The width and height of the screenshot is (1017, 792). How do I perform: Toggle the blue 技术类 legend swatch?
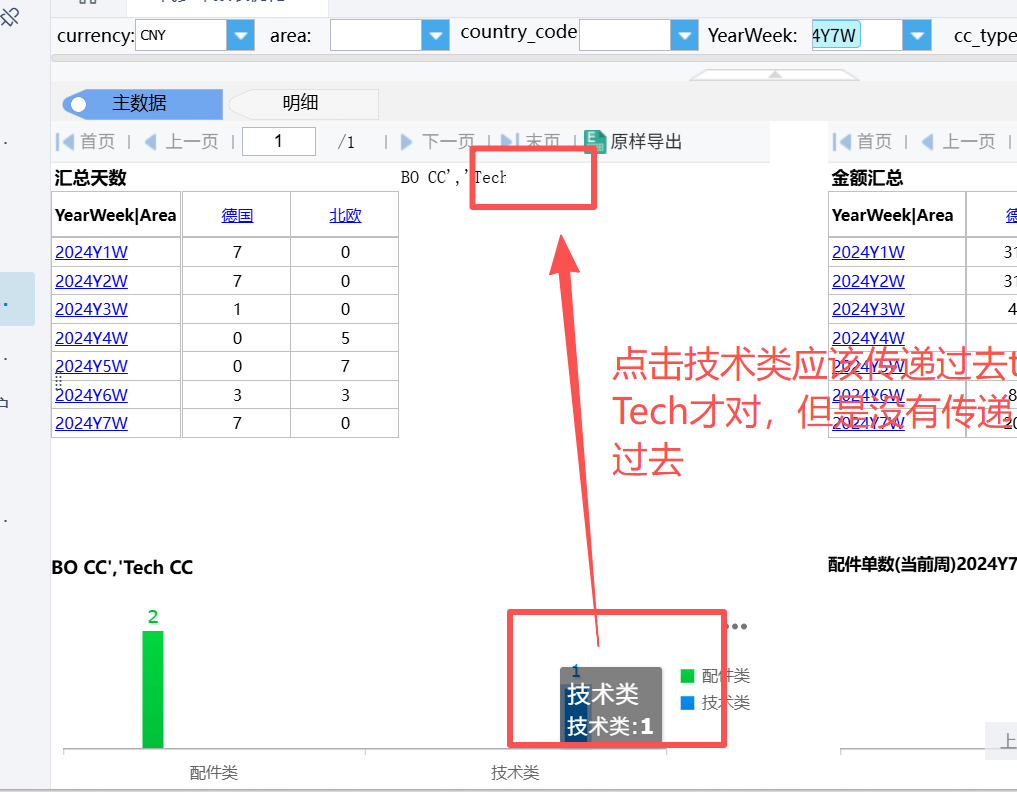pos(688,702)
